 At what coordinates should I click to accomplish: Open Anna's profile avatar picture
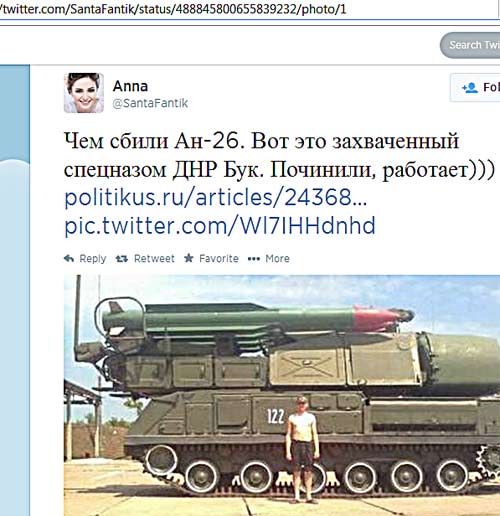(x=84, y=93)
